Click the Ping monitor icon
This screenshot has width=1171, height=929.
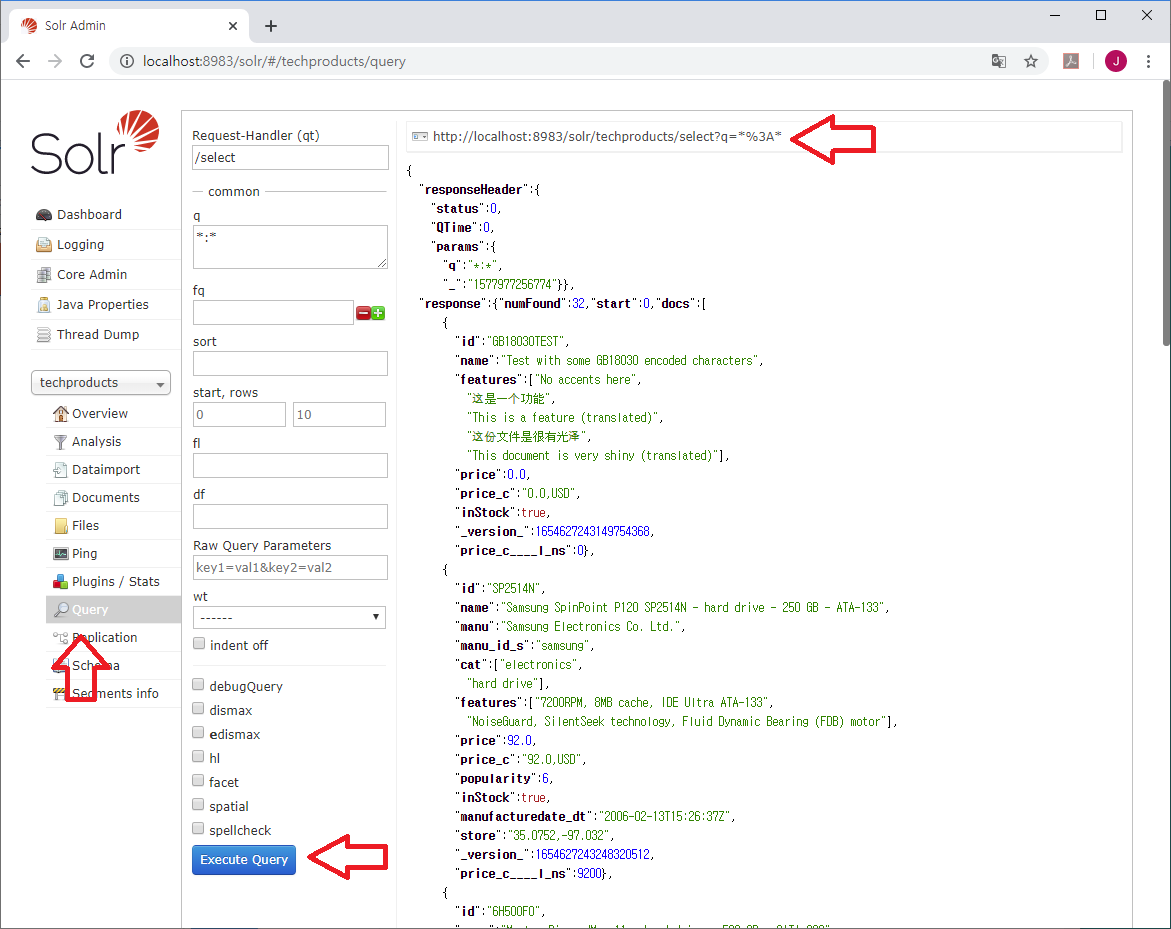[x=60, y=553]
